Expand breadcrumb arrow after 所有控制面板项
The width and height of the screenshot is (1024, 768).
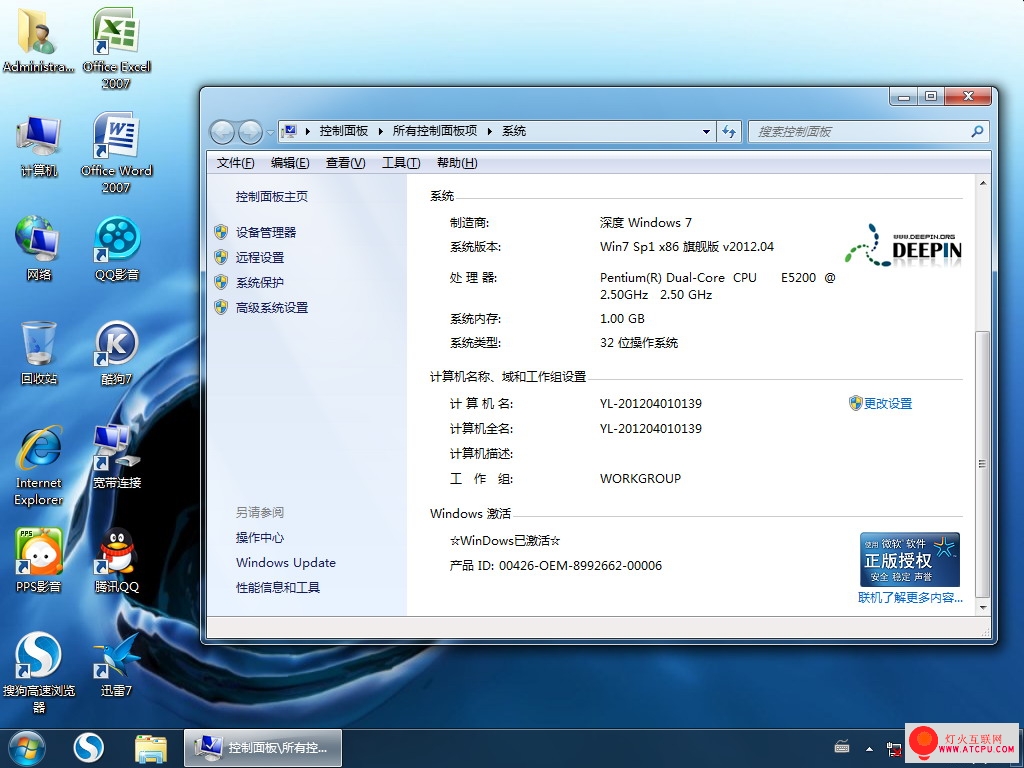489,131
